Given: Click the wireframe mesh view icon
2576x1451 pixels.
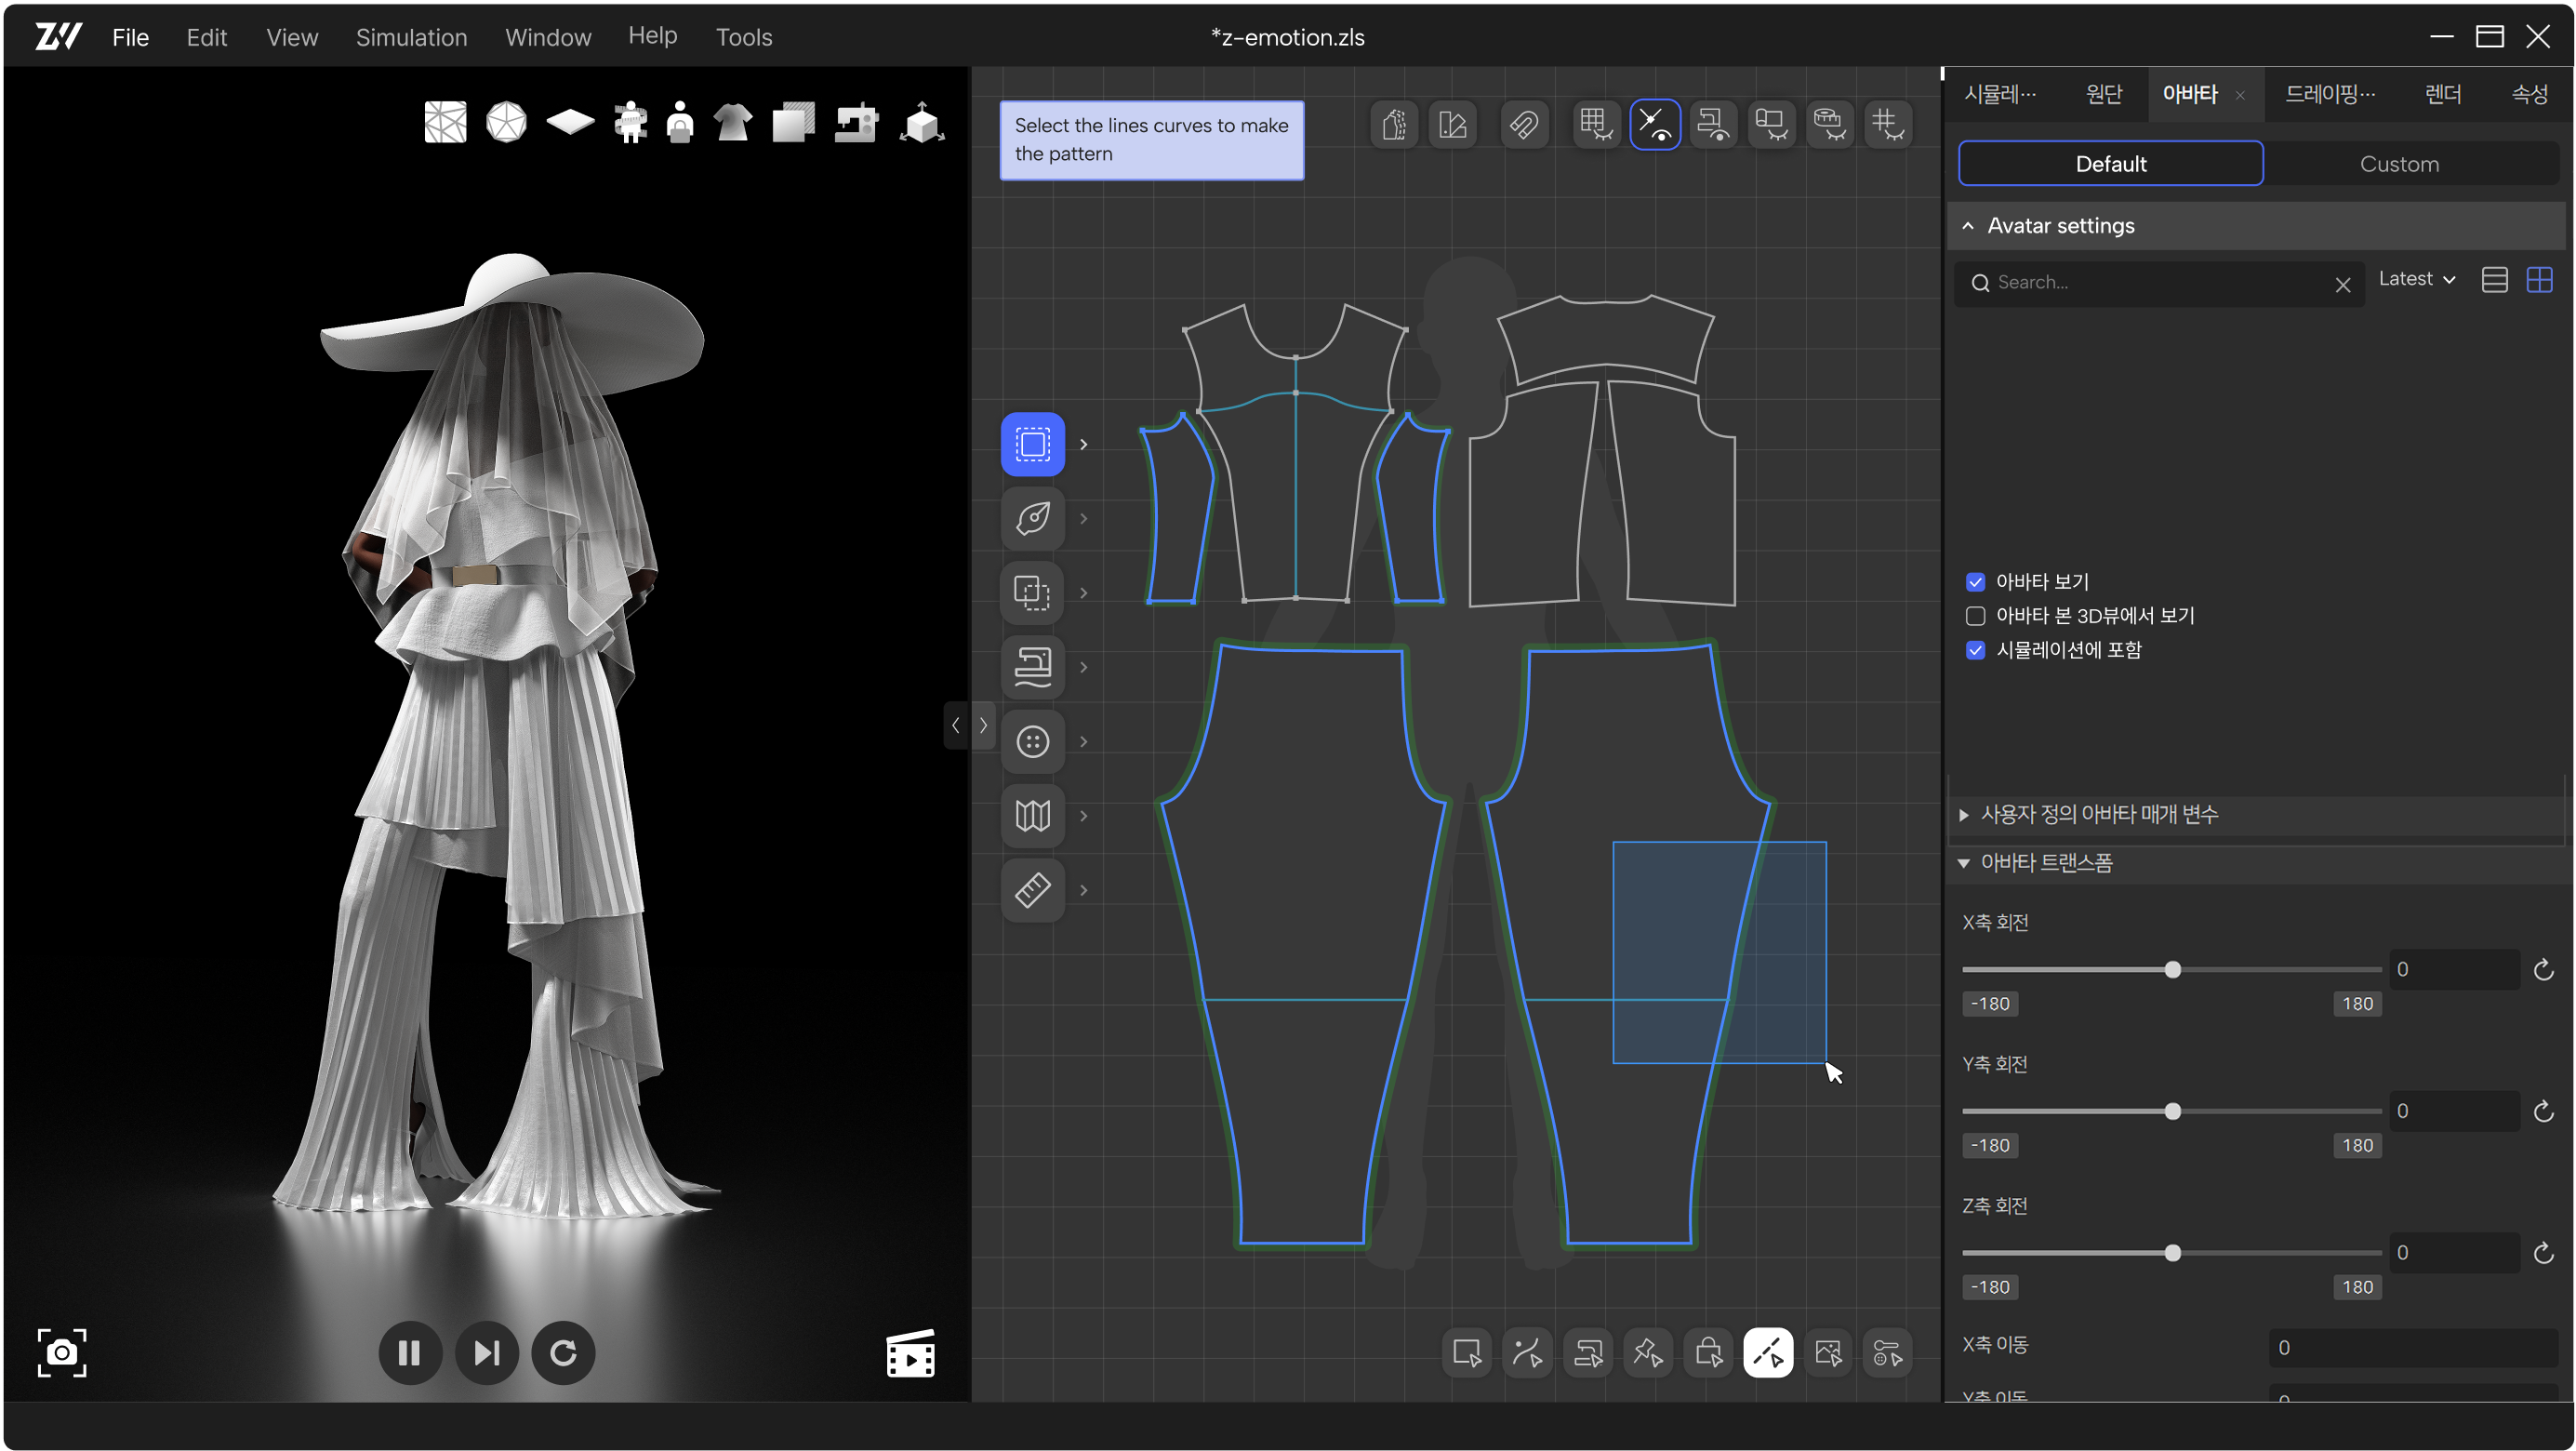Looking at the screenshot, I should pos(445,123).
